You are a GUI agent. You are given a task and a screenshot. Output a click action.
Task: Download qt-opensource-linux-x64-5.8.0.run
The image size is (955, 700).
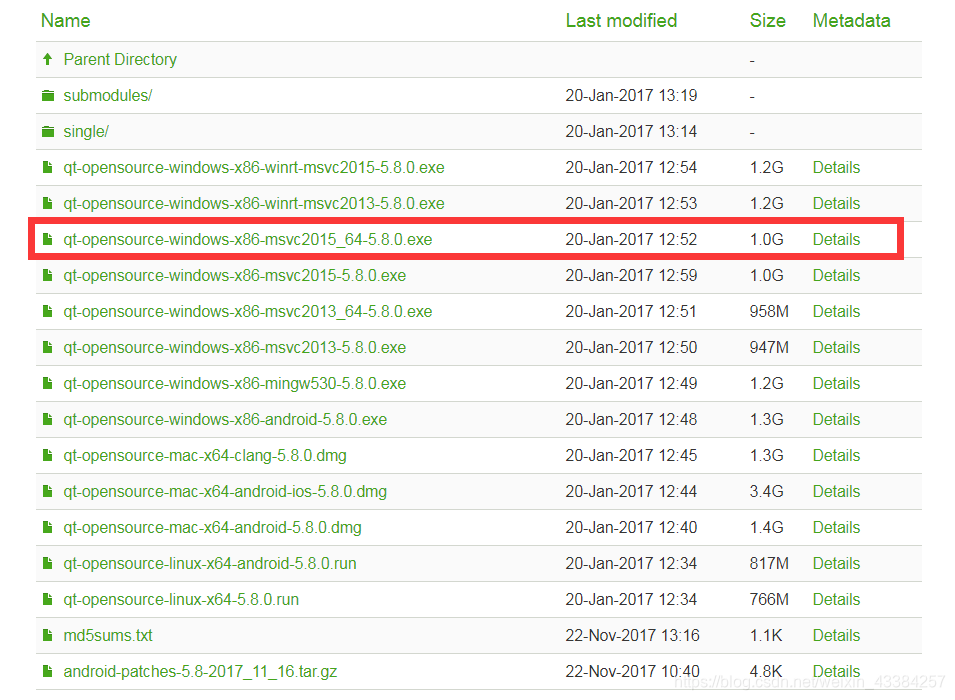(x=181, y=599)
